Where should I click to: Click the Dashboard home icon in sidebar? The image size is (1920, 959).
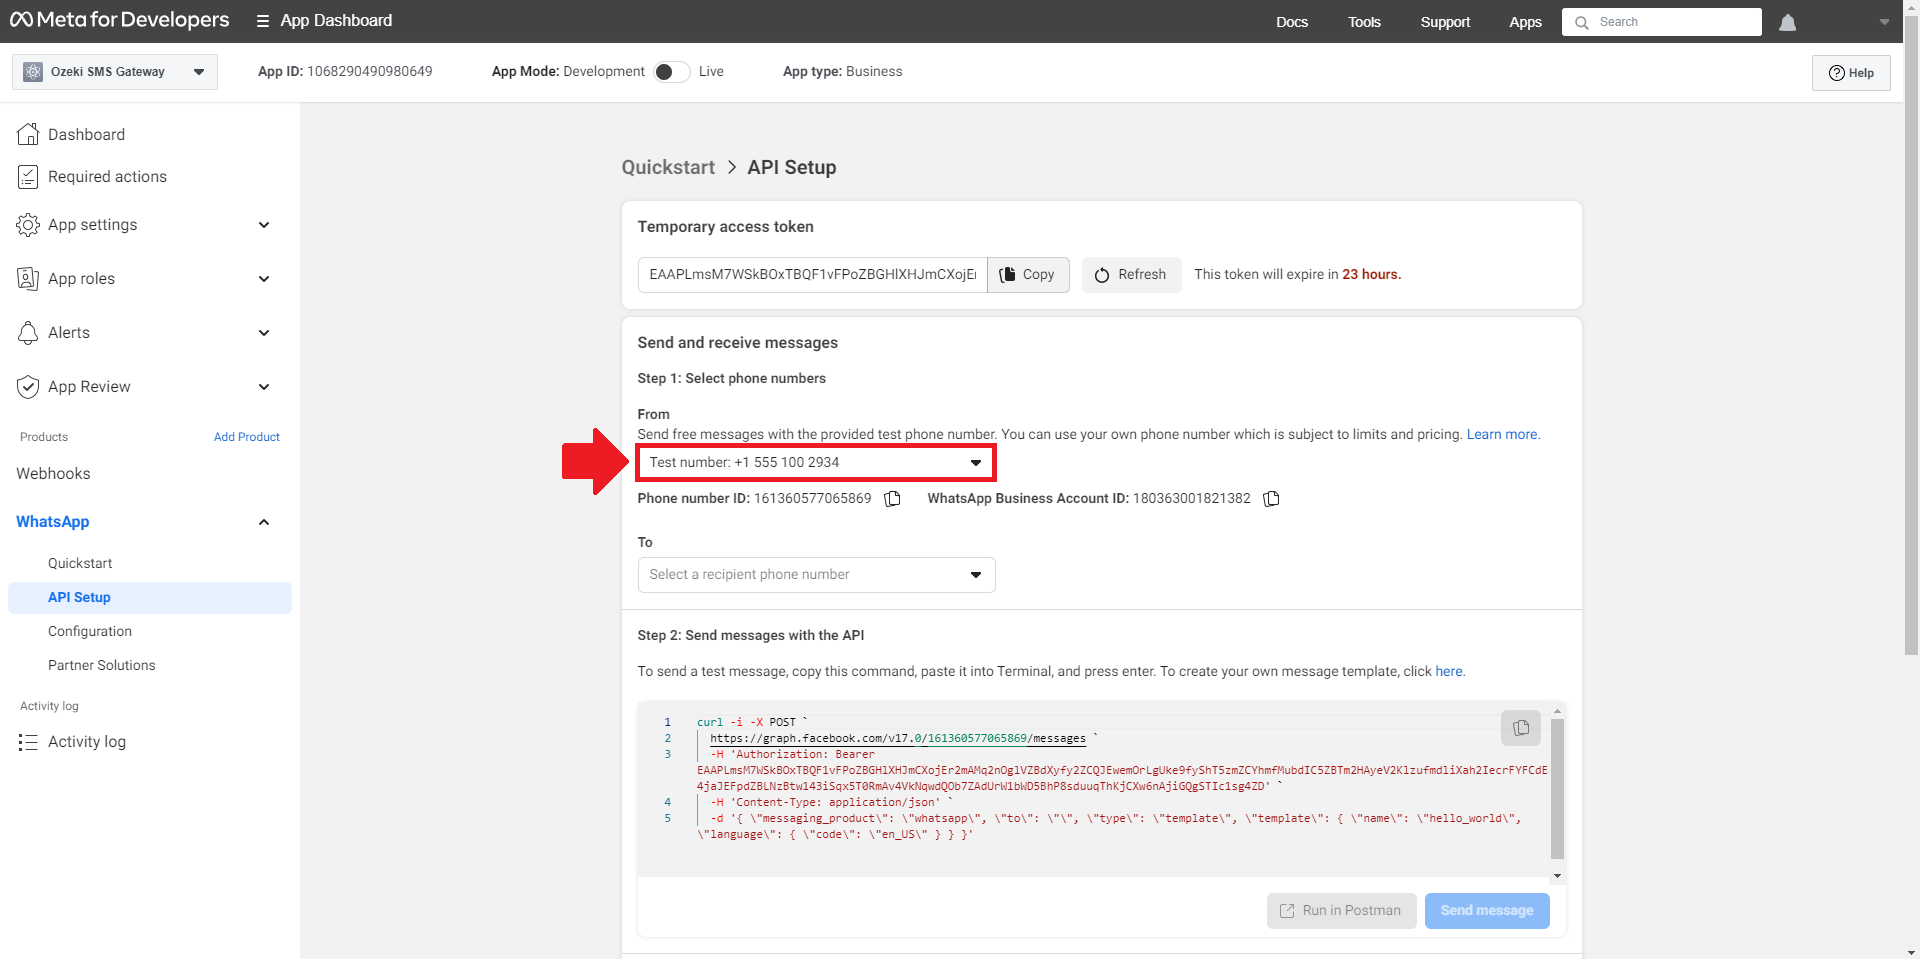28,134
